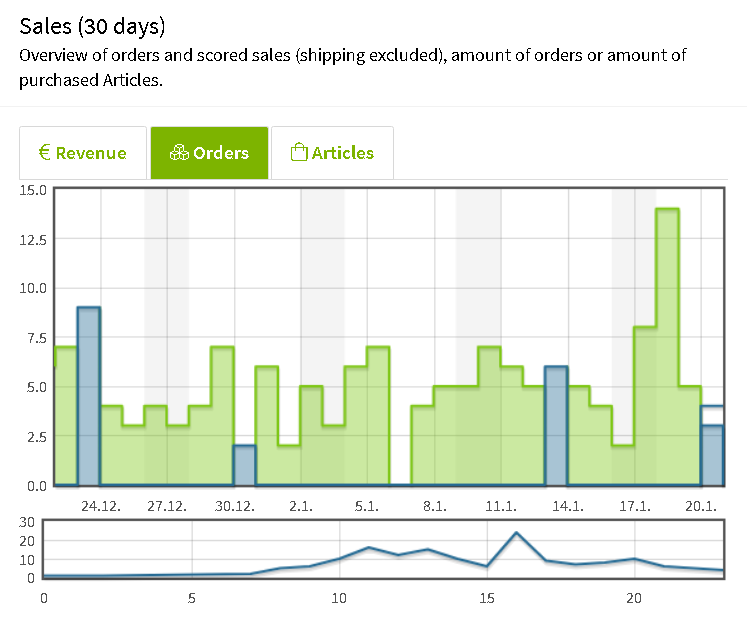747x617 pixels.
Task: Click the 15.0 label on the y-axis
Action: [x=33, y=189]
